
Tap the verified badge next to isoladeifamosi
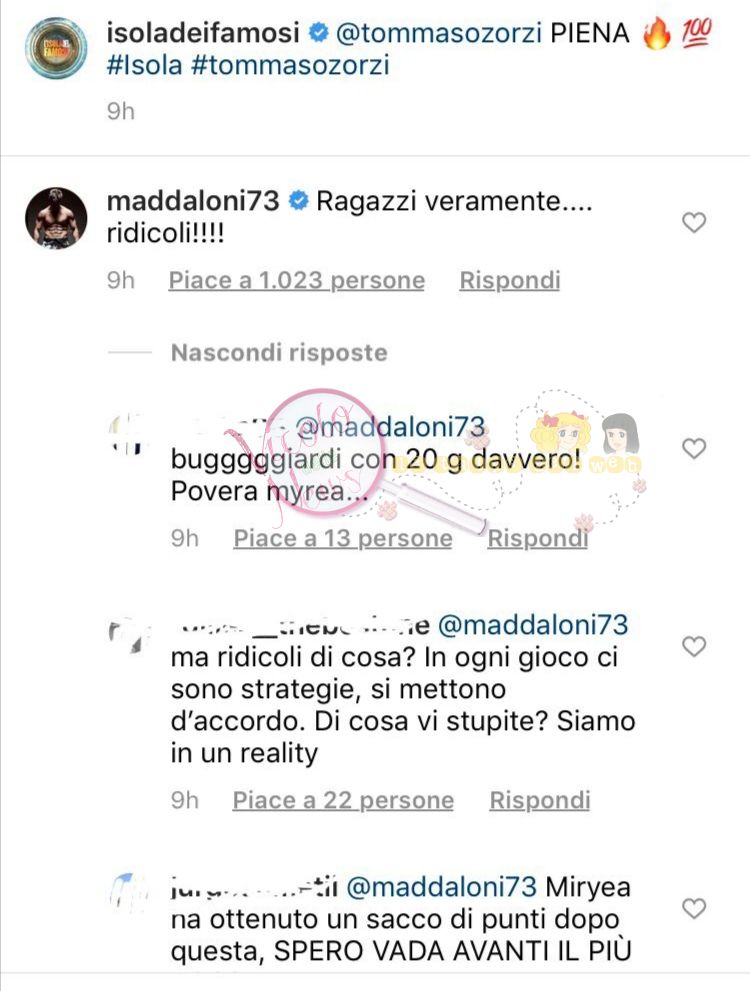click(x=318, y=33)
